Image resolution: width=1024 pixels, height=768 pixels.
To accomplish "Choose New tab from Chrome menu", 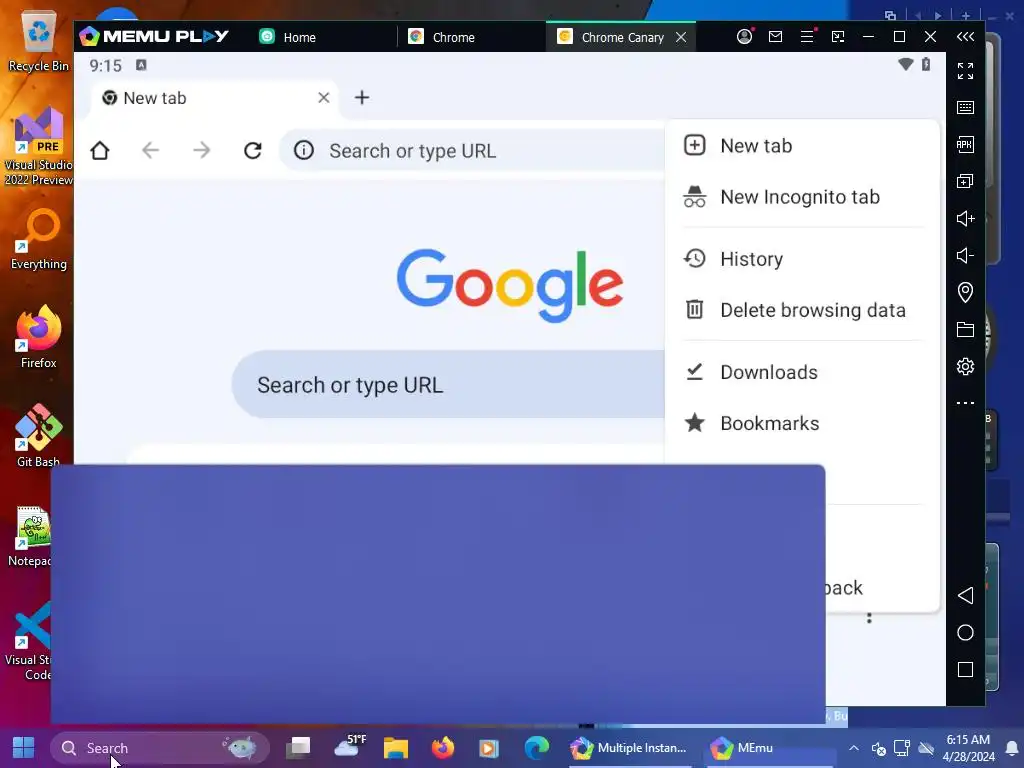I will point(803,146).
